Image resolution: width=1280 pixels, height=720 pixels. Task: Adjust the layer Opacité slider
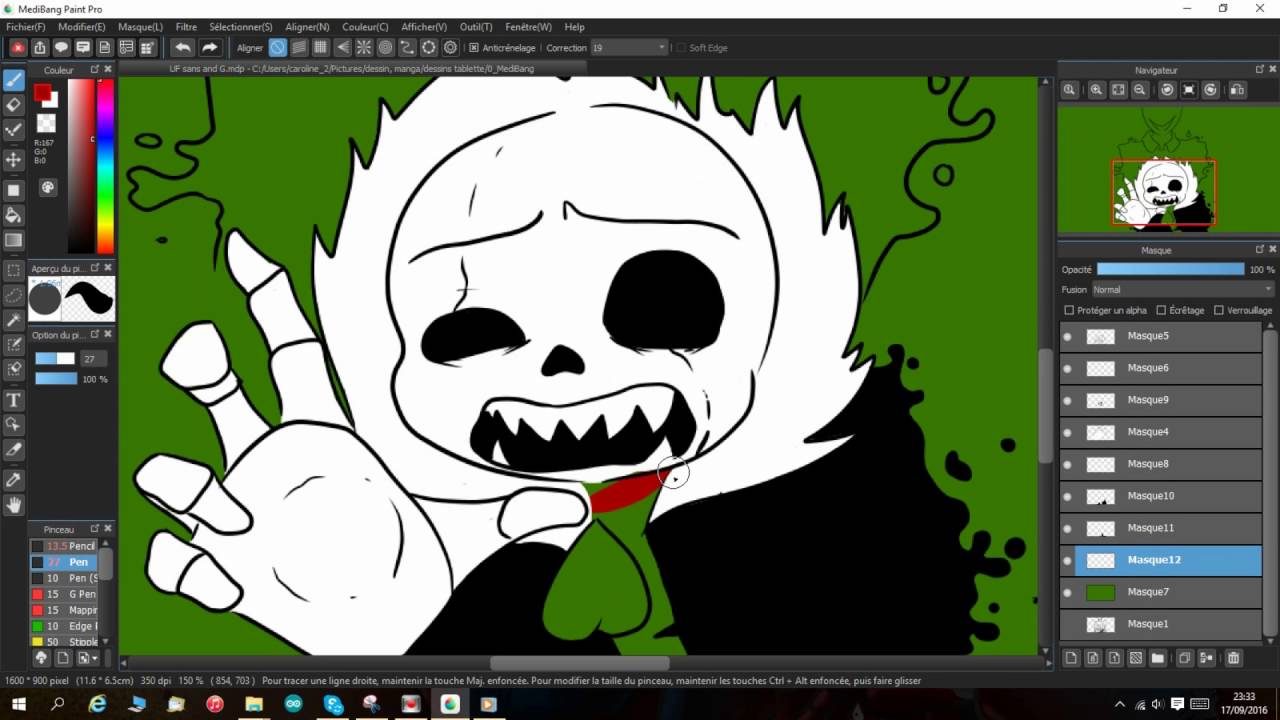1170,270
